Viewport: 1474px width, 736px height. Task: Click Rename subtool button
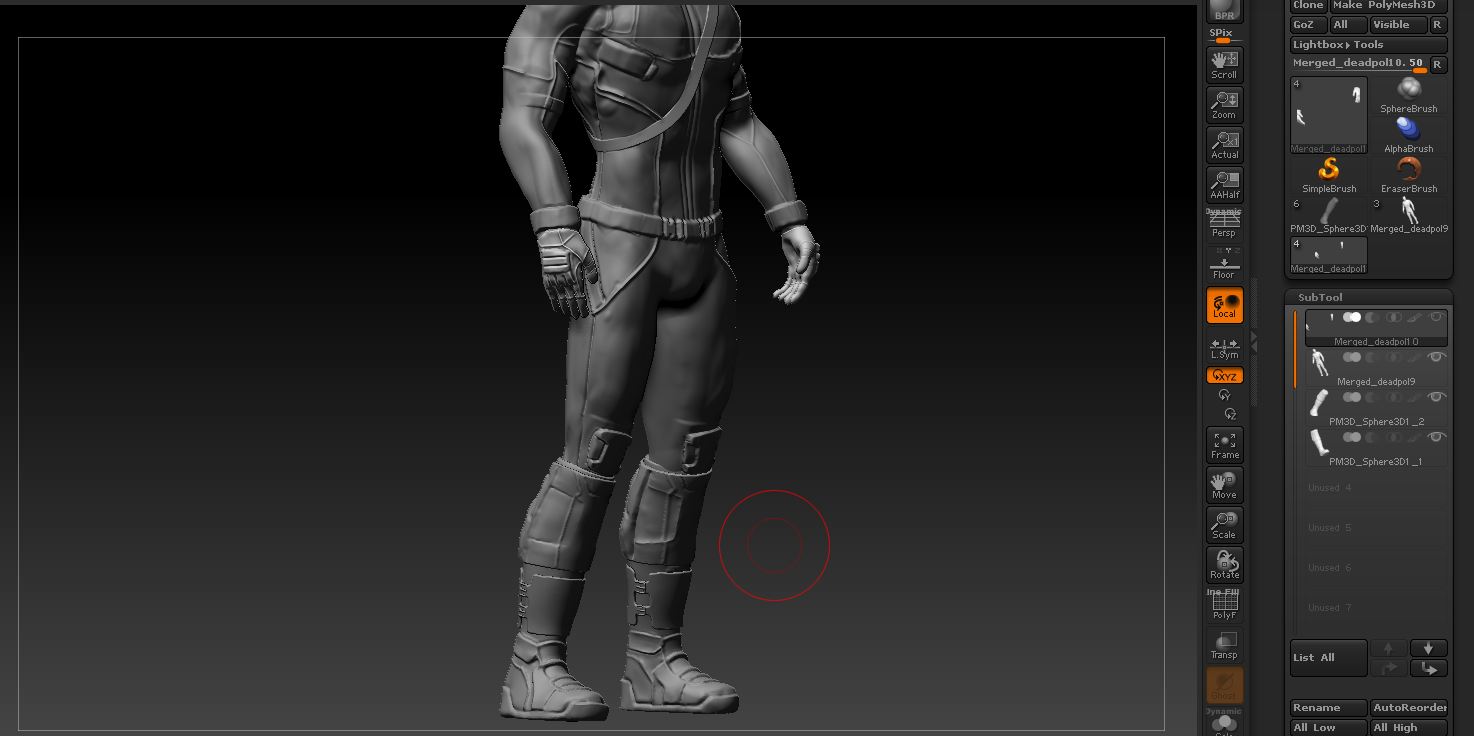[x=1328, y=708]
